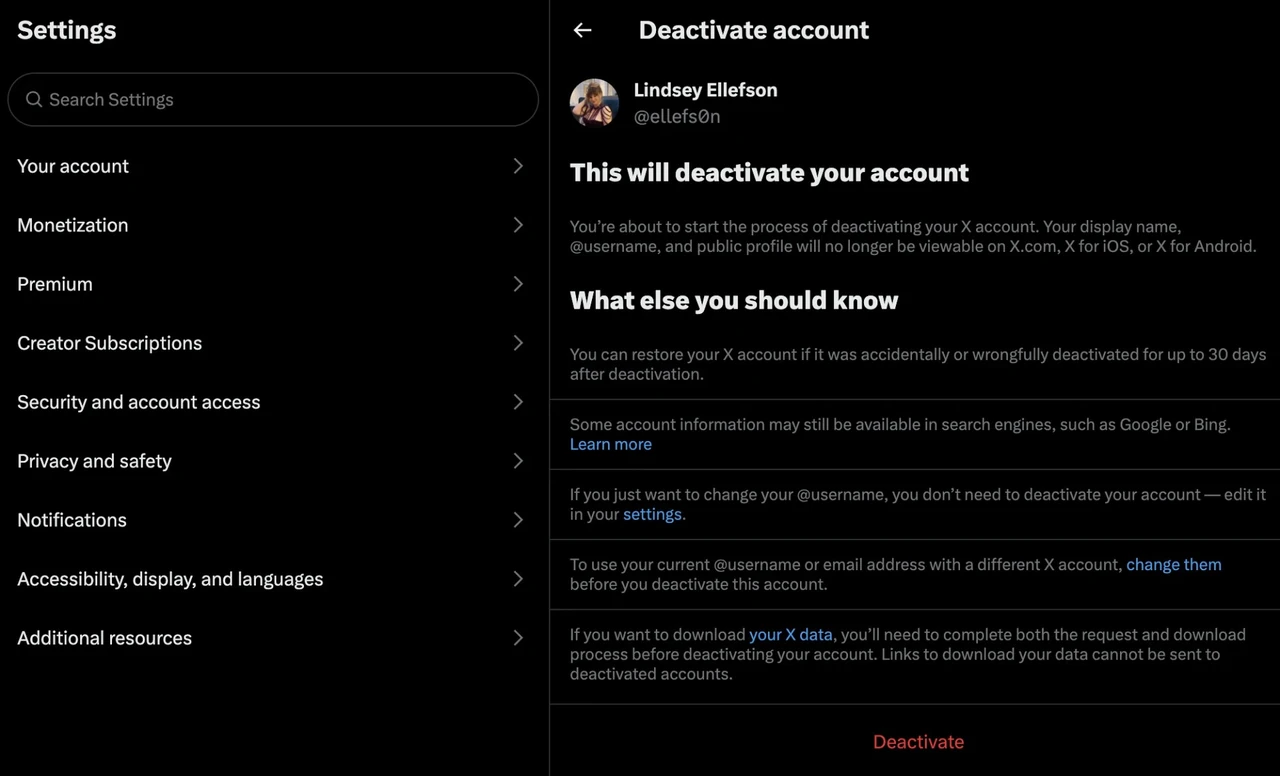Image resolution: width=1280 pixels, height=776 pixels.
Task: Go to Creator Subscriptions
Action: [x=273, y=343]
